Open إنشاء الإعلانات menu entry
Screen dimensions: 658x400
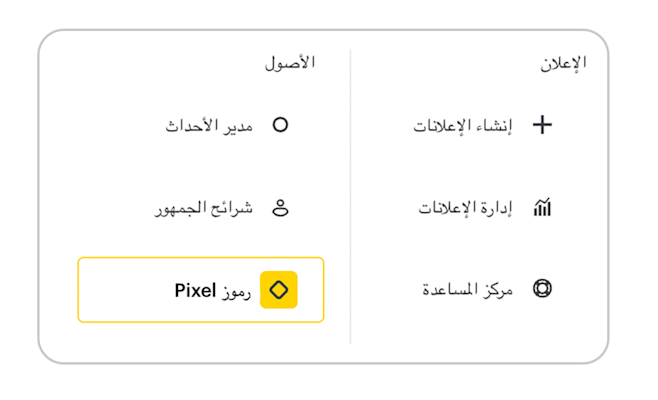[x=462, y=126]
